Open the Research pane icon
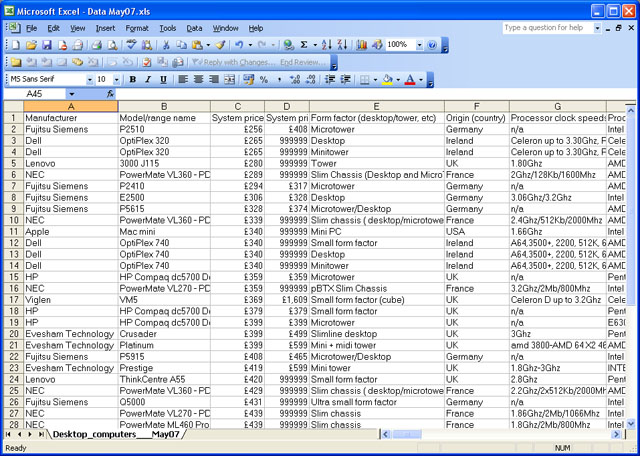This screenshot has height=456, width=640. coord(147,45)
